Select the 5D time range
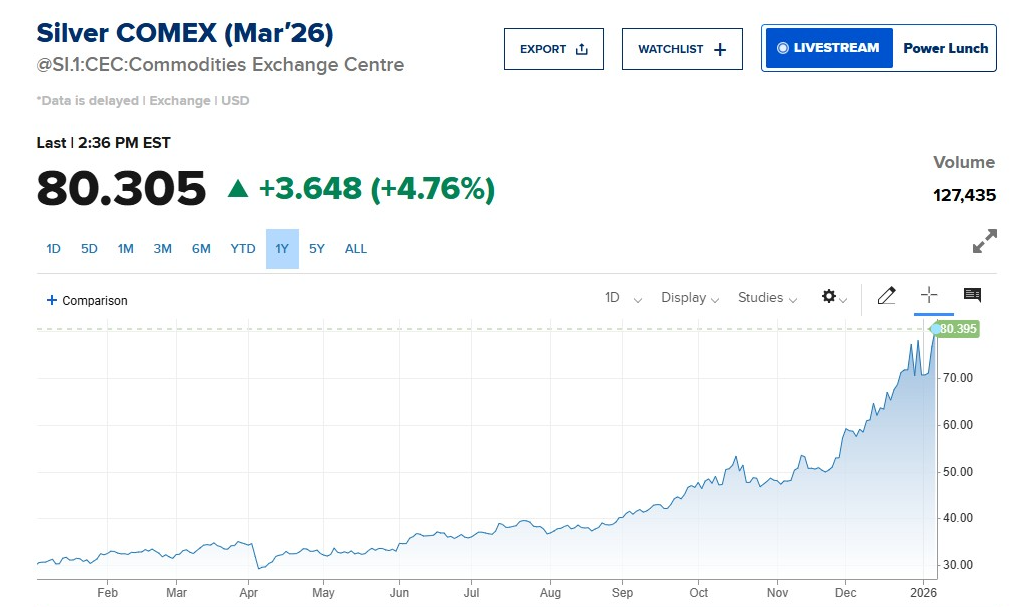Viewport: 1010px width, 607px height. pos(89,249)
